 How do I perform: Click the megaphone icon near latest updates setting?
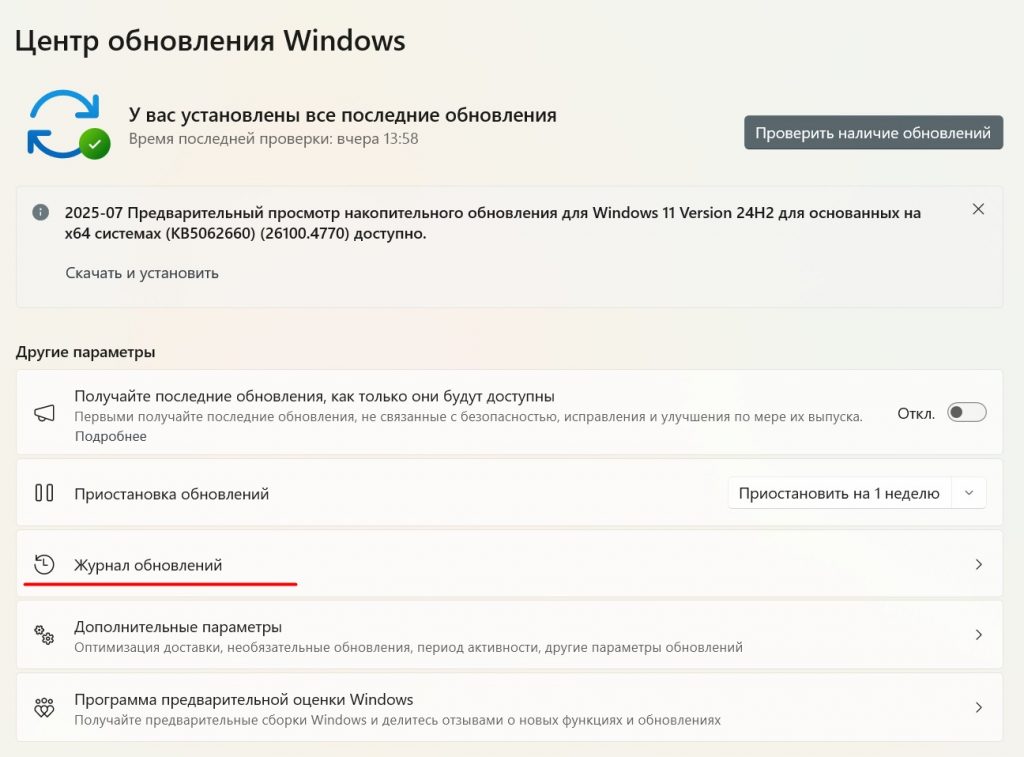coord(42,412)
